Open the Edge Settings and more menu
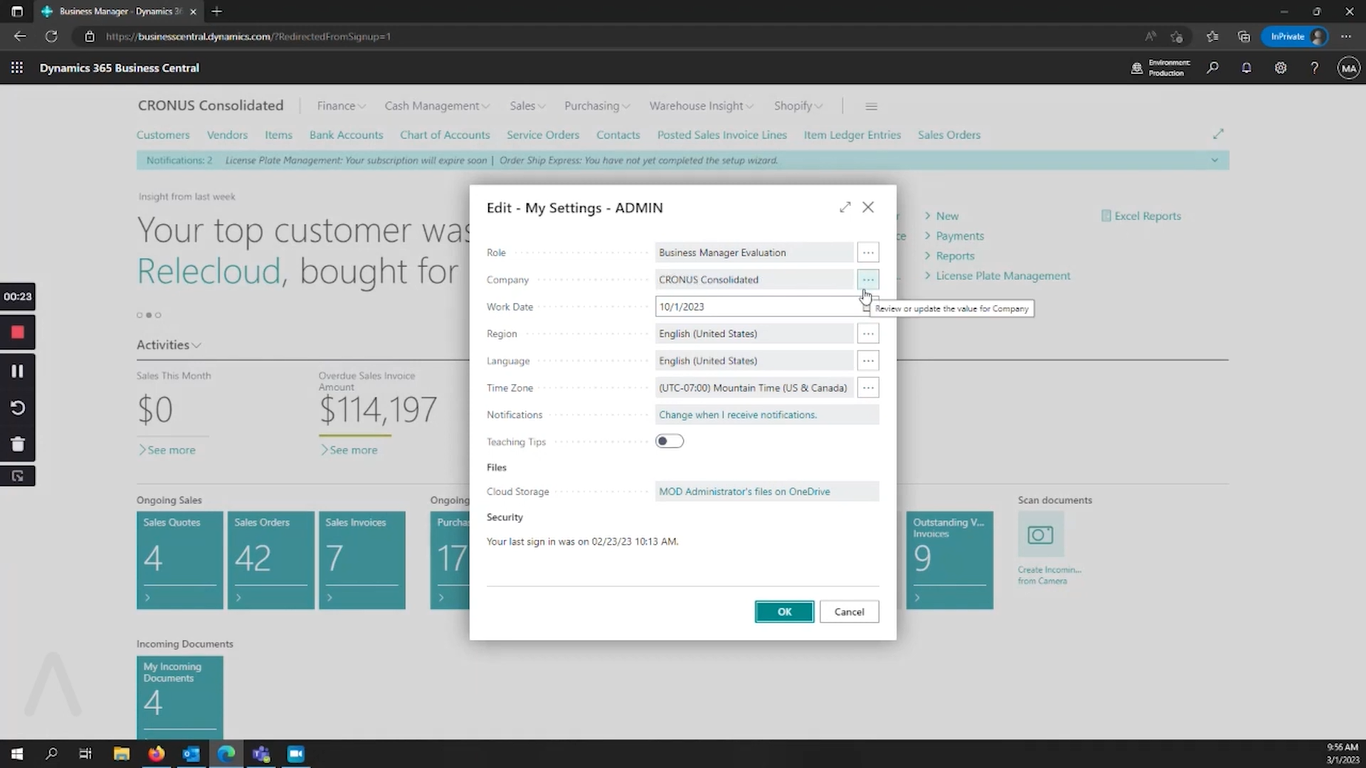 1346,36
